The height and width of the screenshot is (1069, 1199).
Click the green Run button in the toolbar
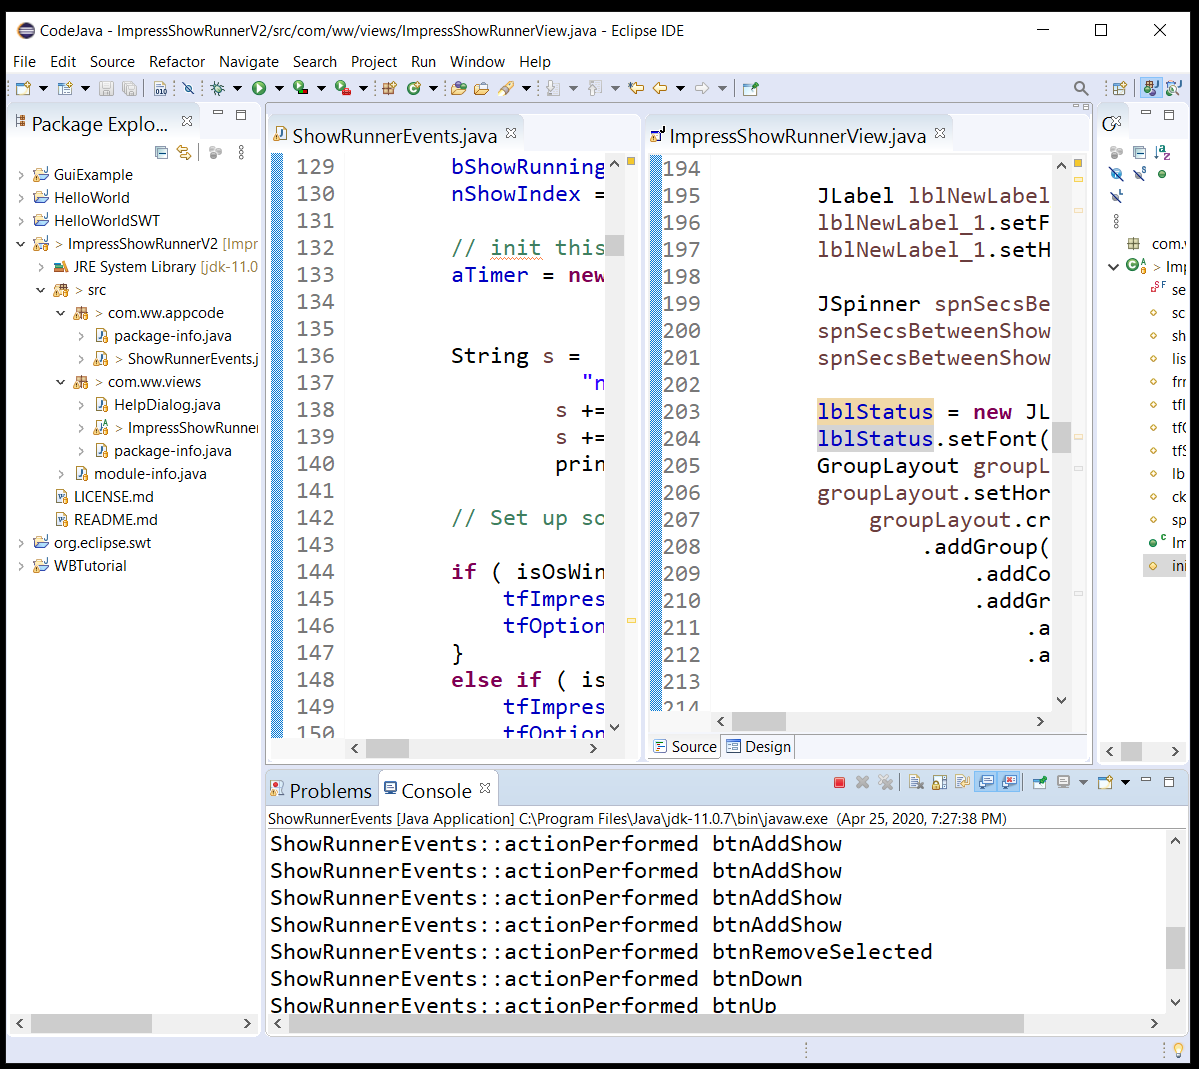259,88
